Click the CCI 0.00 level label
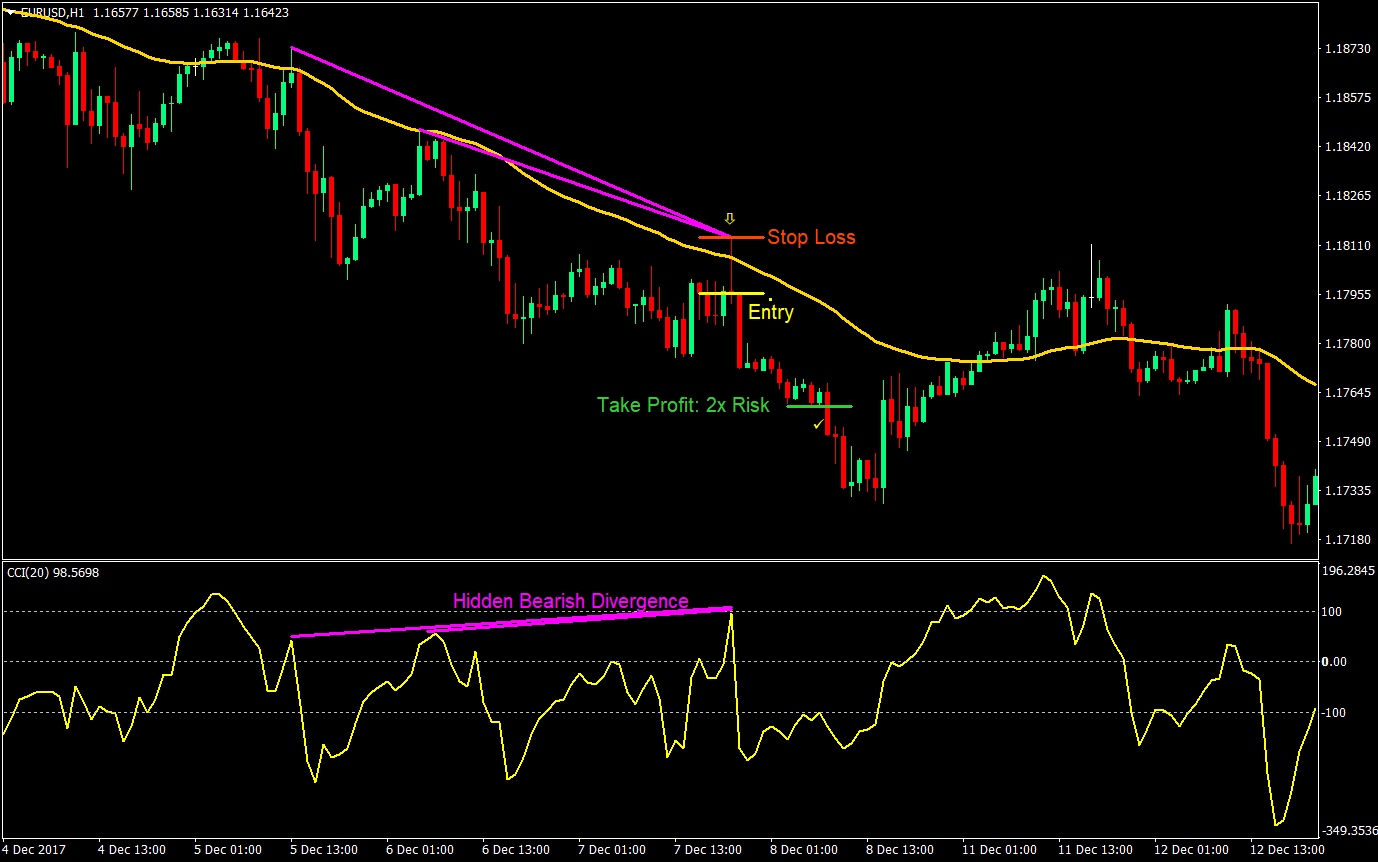This screenshot has width=1378, height=862. point(1335,662)
